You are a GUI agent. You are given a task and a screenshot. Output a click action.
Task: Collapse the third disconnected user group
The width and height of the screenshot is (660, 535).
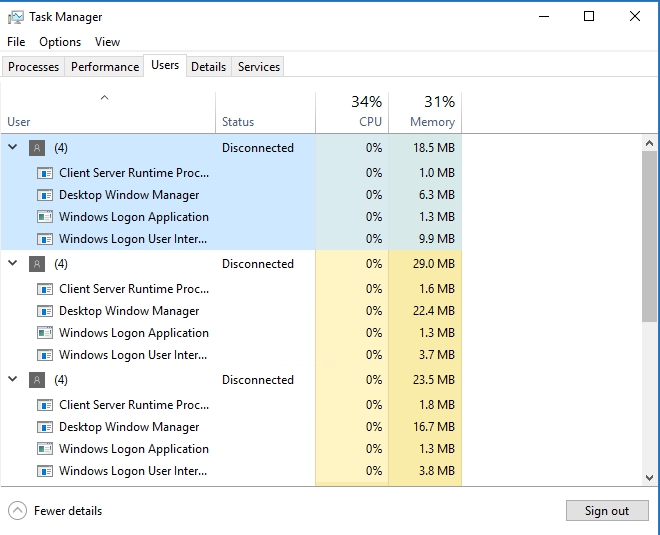pos(13,379)
